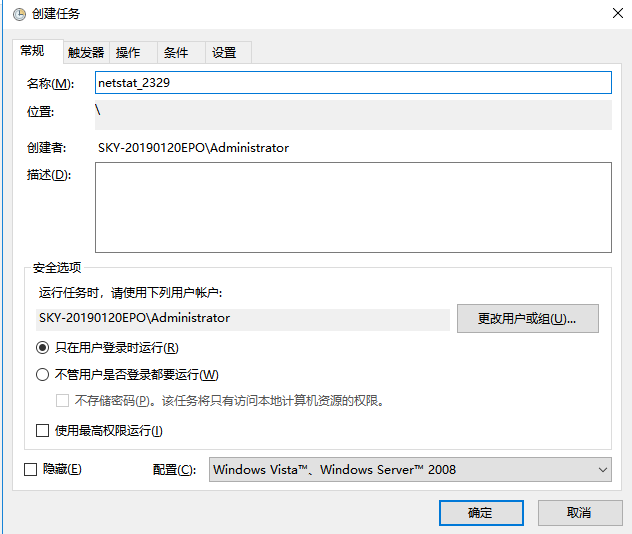Open the 配置 dropdown showing Windows Vista
The image size is (632, 534).
tap(410, 470)
